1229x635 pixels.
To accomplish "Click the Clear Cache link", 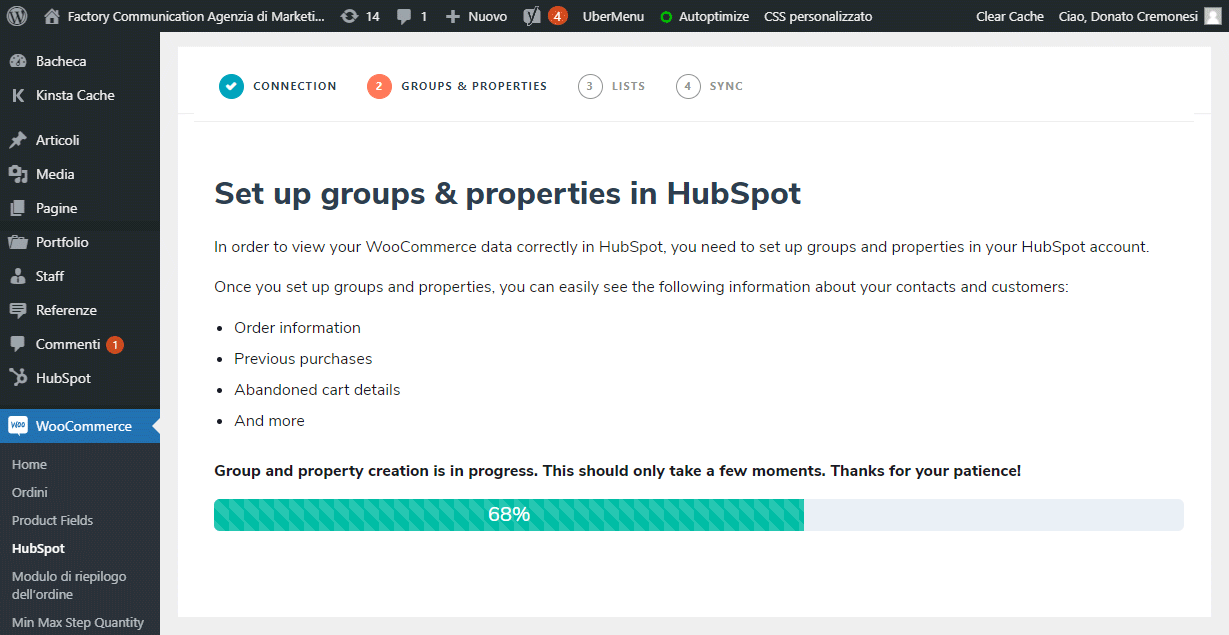I will (x=1010, y=16).
